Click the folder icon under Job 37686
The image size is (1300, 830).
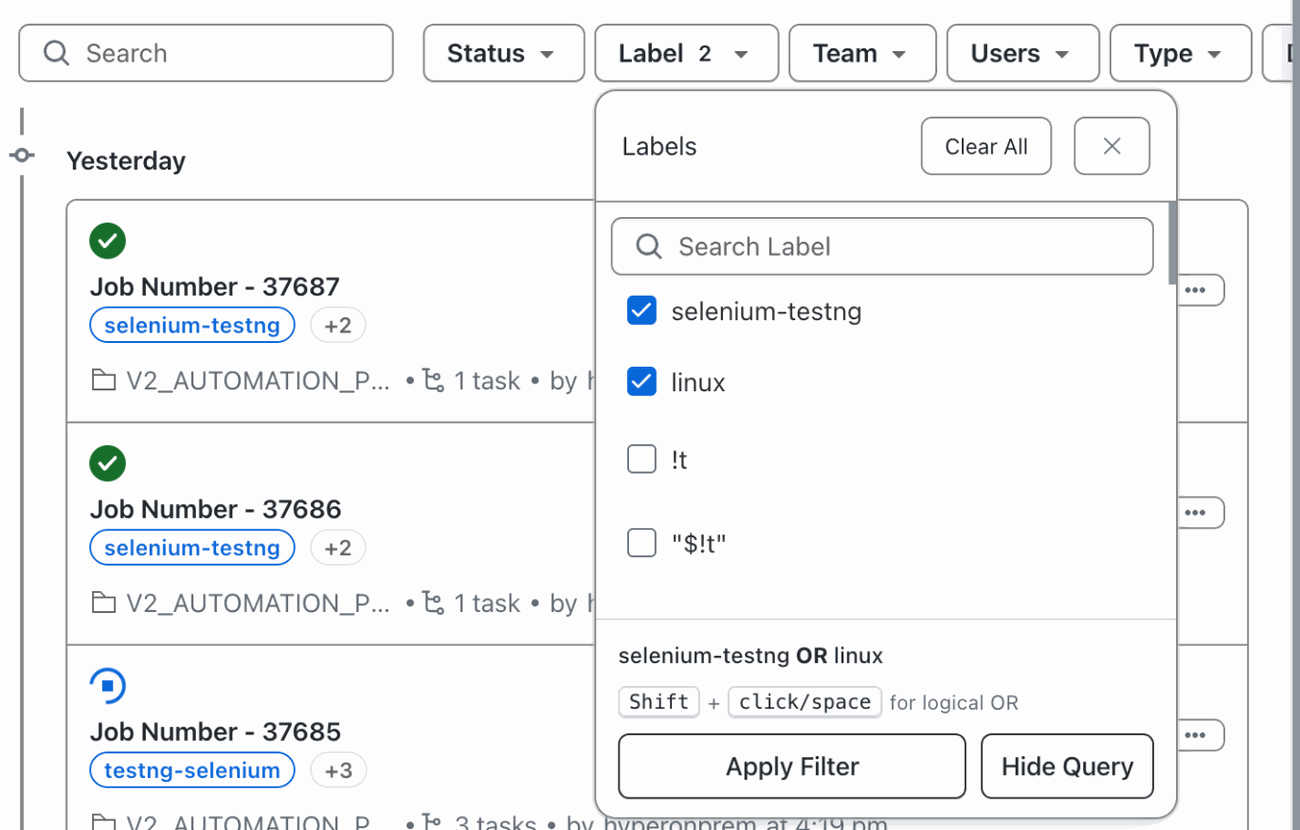point(103,603)
